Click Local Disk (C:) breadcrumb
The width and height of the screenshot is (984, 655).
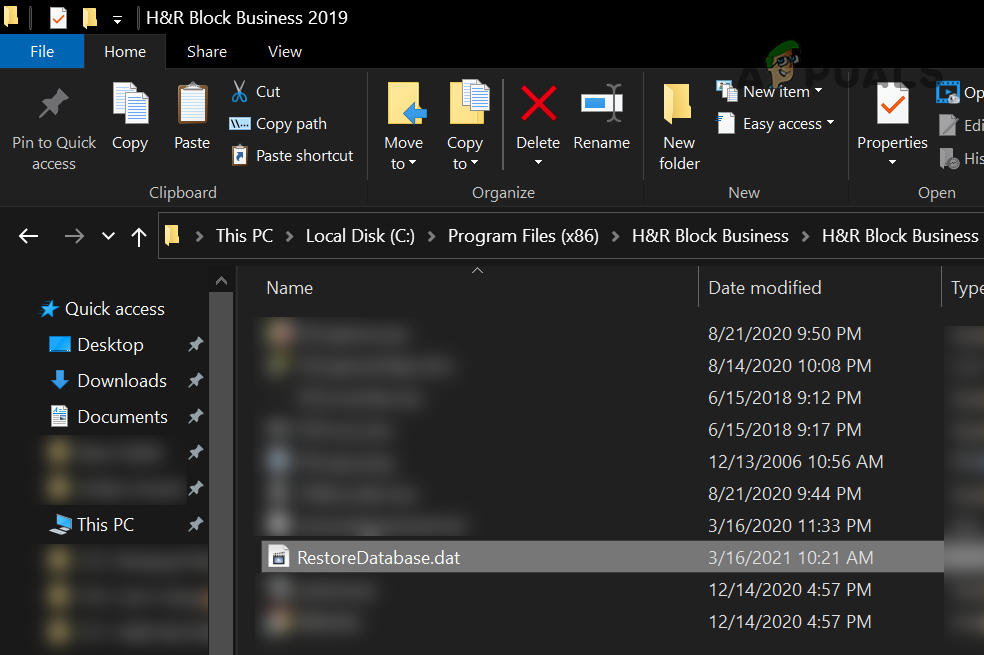tap(360, 236)
